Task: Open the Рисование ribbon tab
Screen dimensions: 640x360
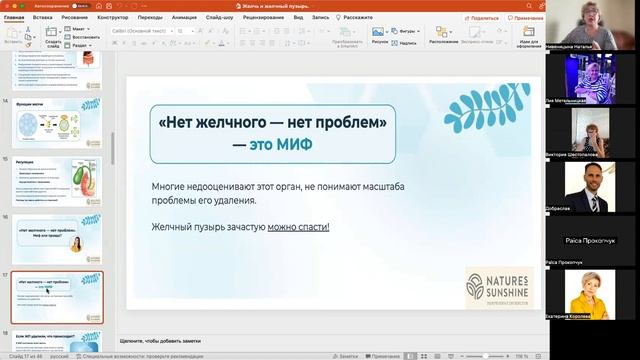Action: point(75,18)
